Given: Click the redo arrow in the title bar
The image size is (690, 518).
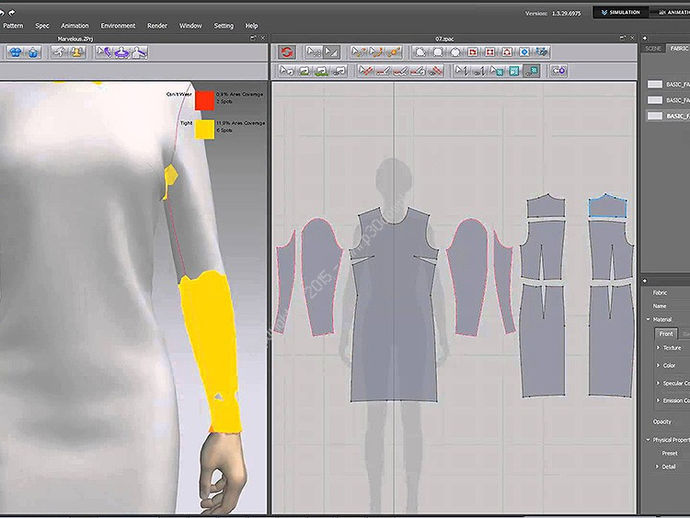Looking at the screenshot, I should tap(12, 13).
